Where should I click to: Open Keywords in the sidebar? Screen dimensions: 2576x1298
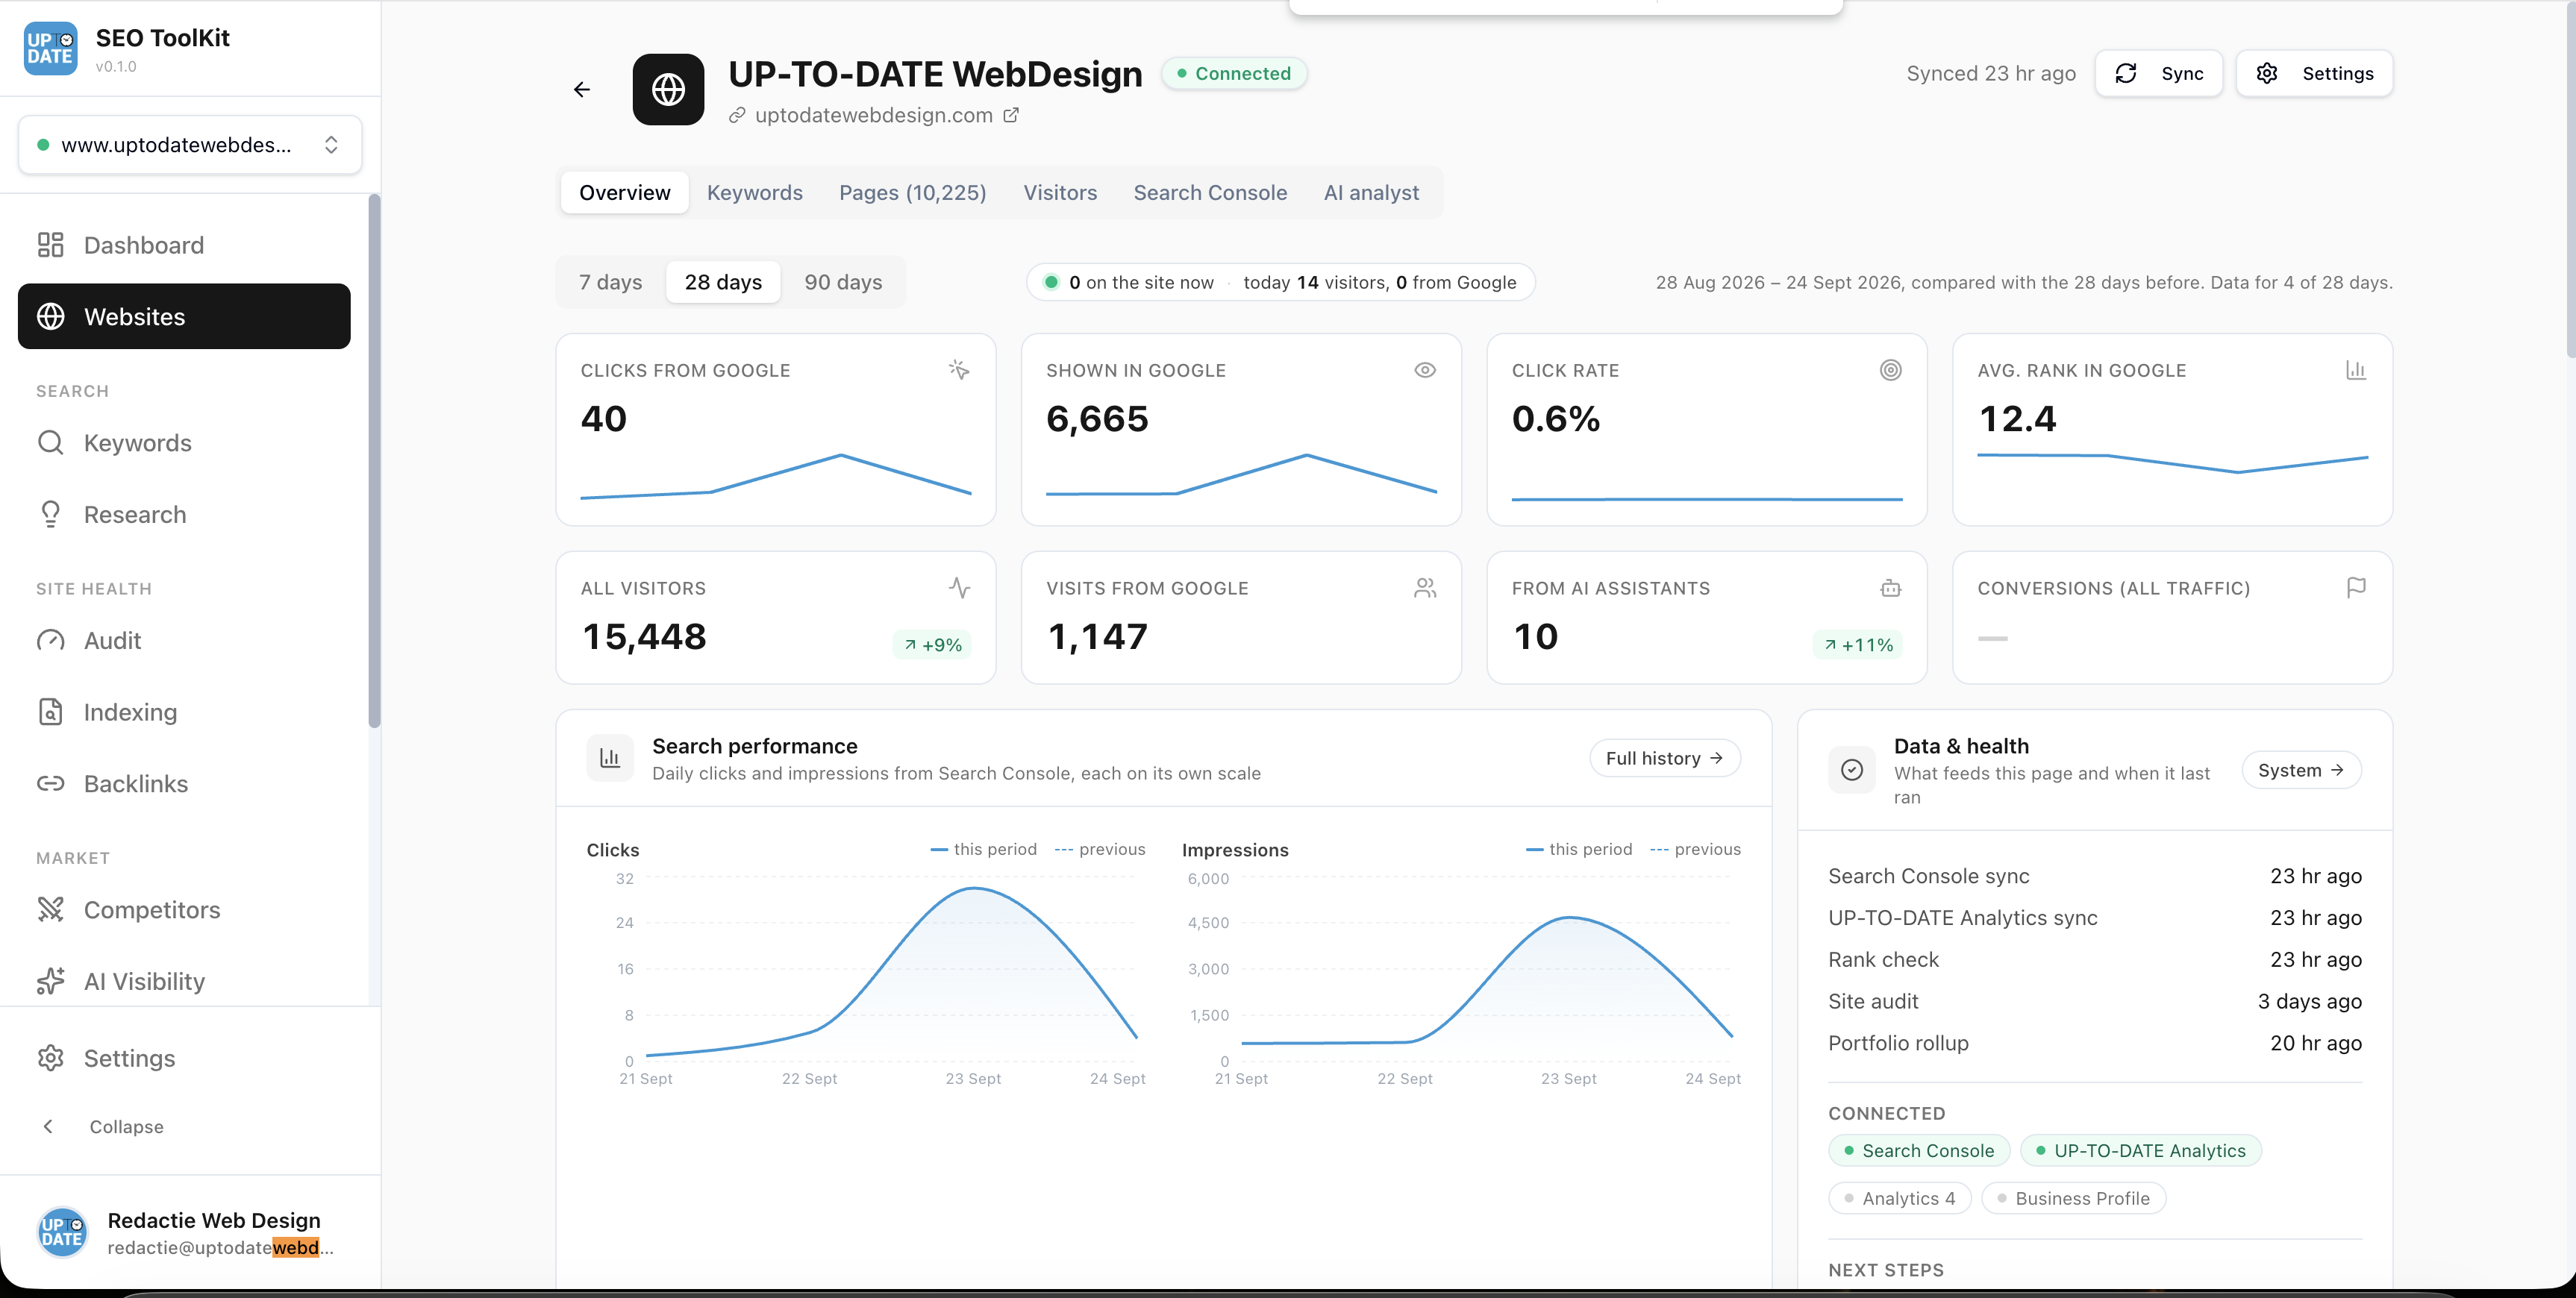tap(184, 443)
